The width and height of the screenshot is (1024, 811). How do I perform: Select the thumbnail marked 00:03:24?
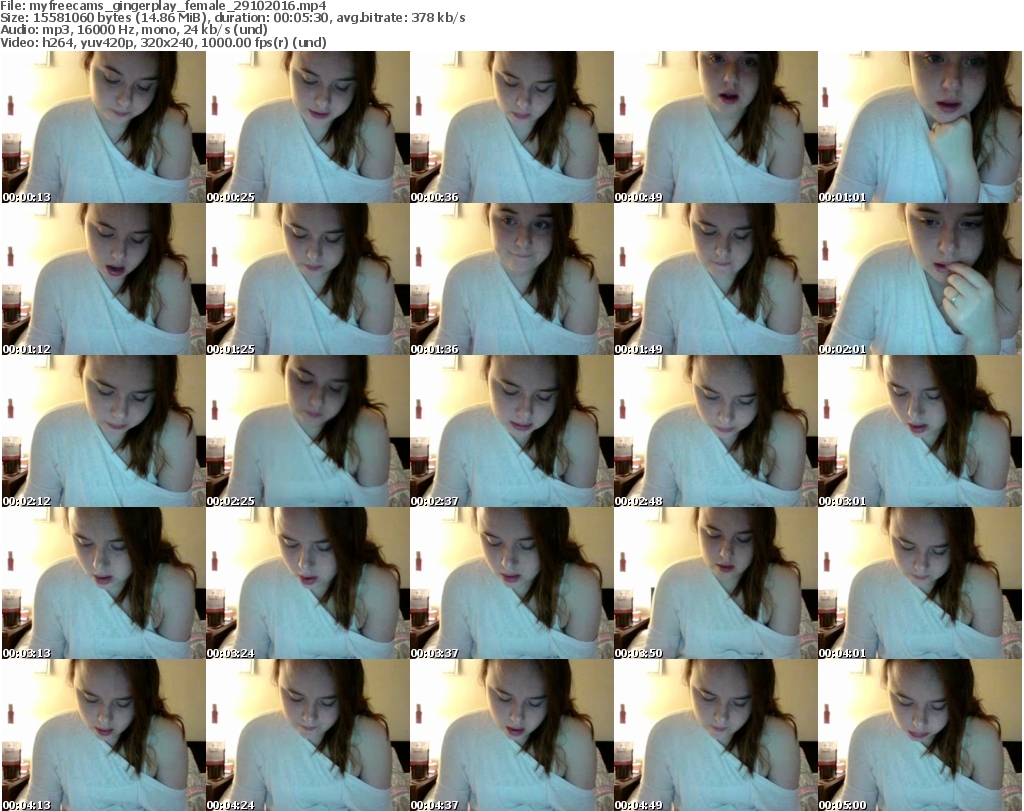[x=308, y=583]
